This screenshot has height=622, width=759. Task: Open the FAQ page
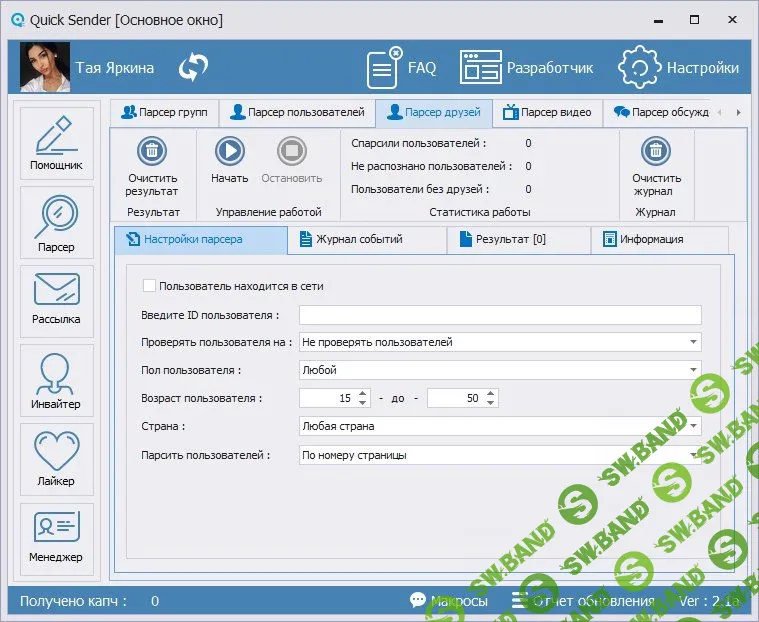click(x=401, y=68)
